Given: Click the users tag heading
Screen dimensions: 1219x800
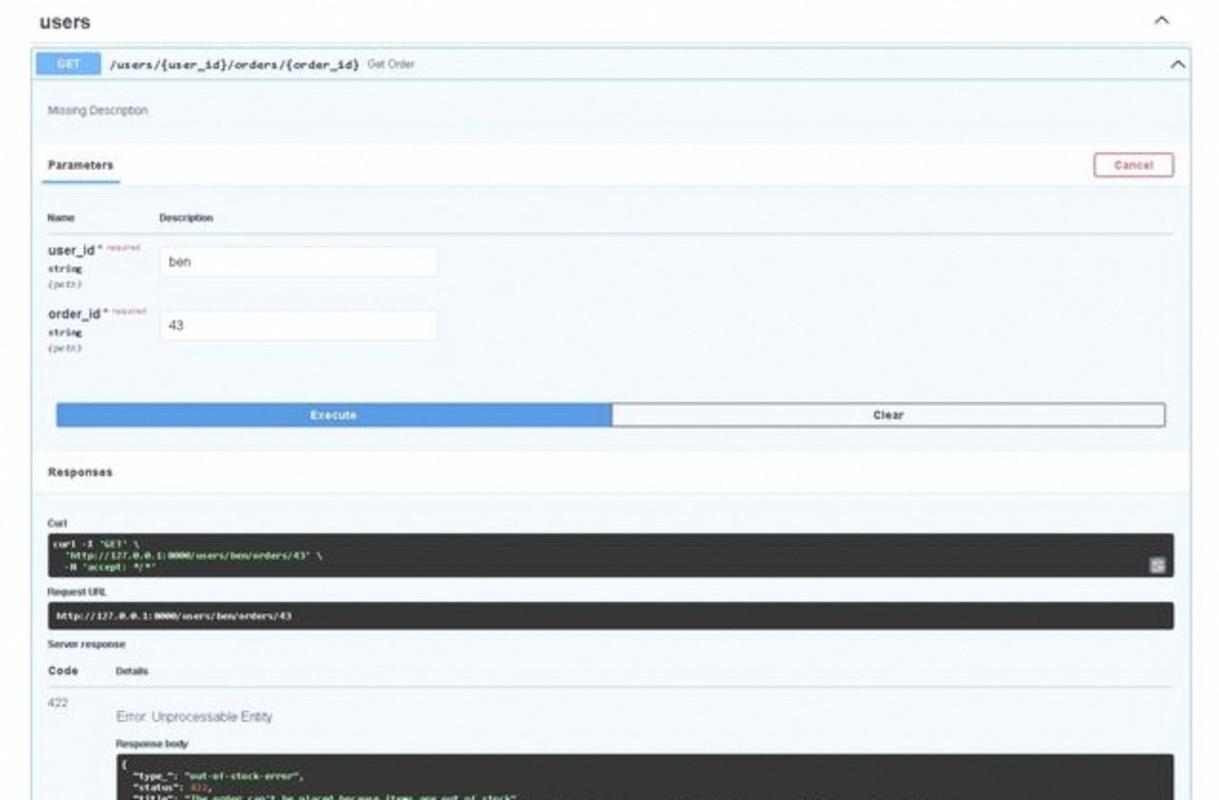Looking at the screenshot, I should [65, 22].
